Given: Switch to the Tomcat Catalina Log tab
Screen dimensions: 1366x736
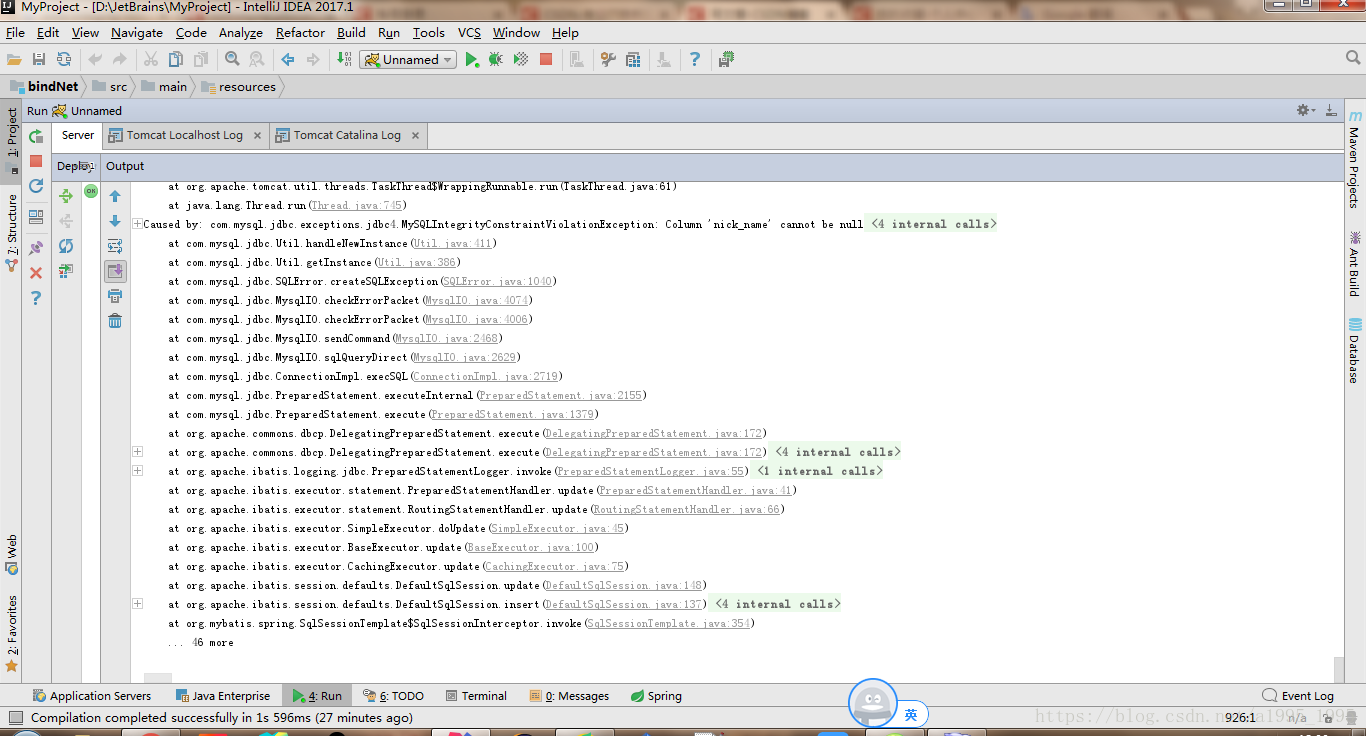Looking at the screenshot, I should coord(347,135).
